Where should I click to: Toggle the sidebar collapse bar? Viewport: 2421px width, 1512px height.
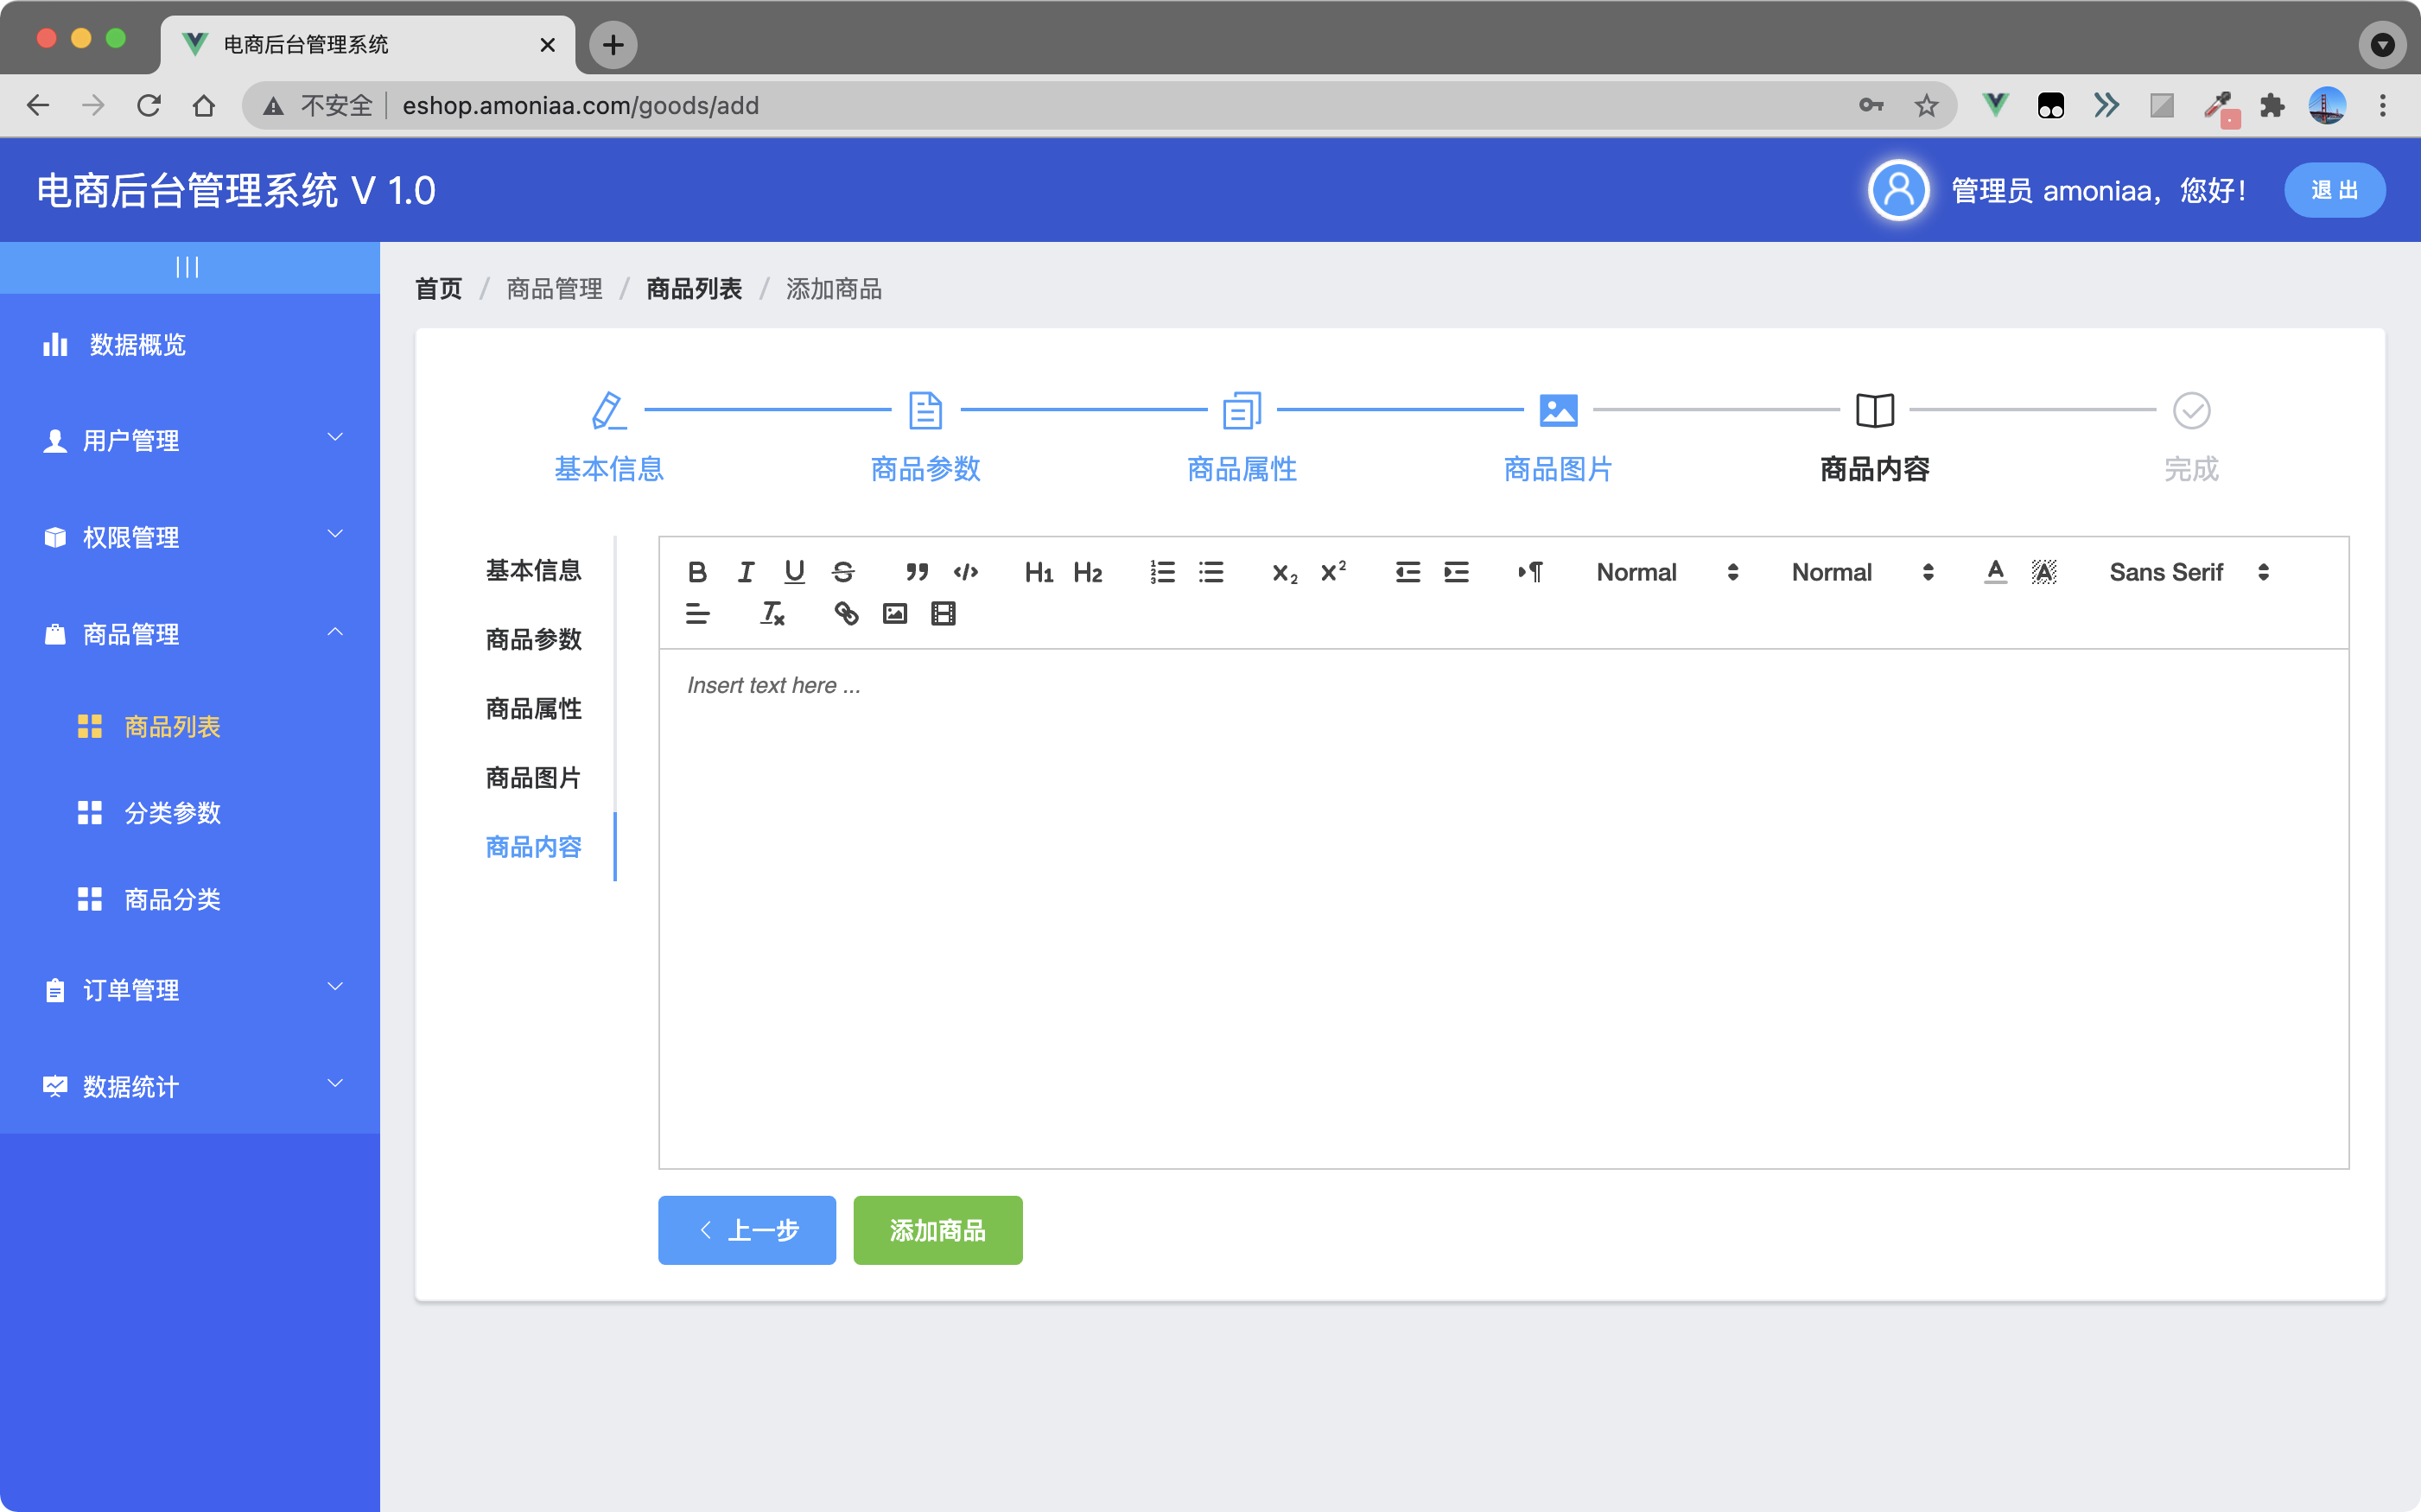(x=188, y=267)
